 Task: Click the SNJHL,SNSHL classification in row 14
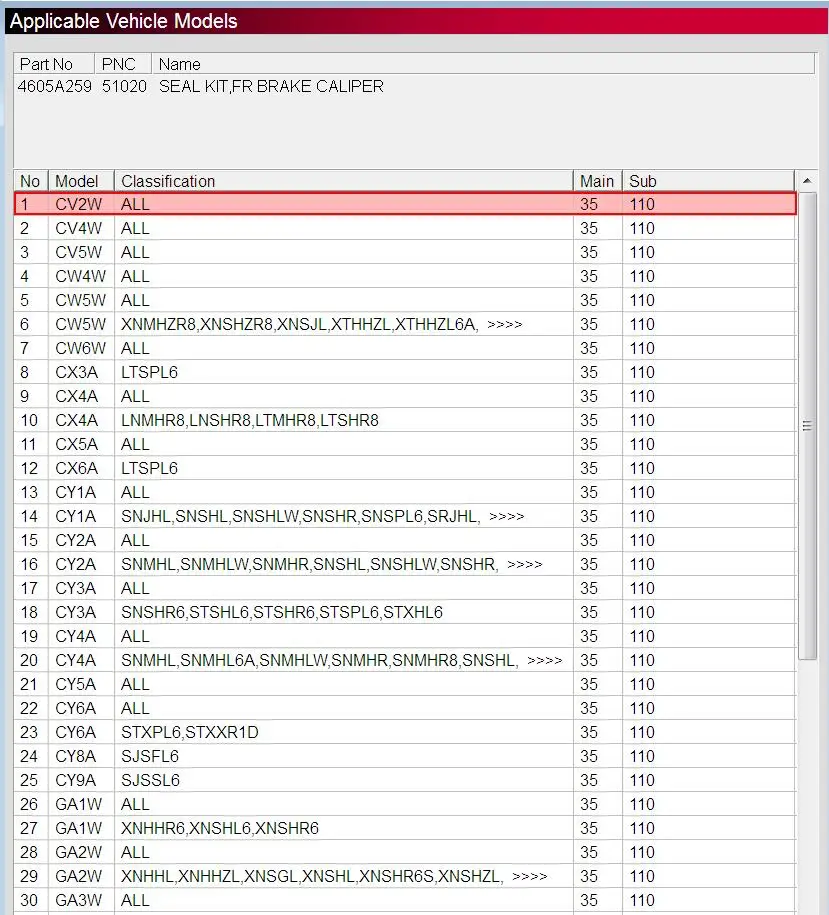[323, 516]
